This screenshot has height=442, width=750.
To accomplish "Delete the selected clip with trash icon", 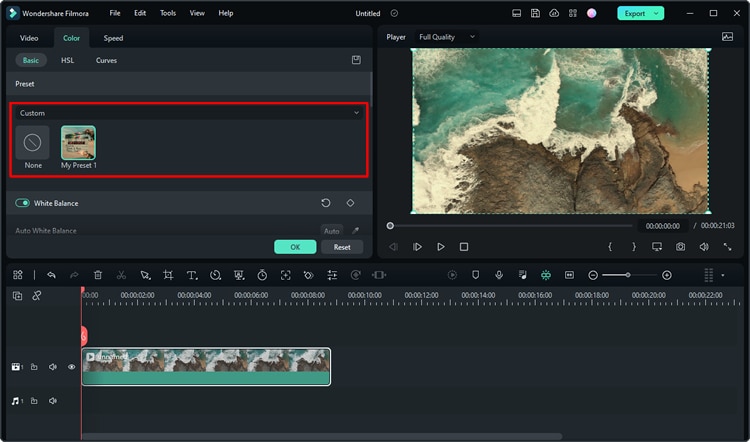I will tap(98, 275).
